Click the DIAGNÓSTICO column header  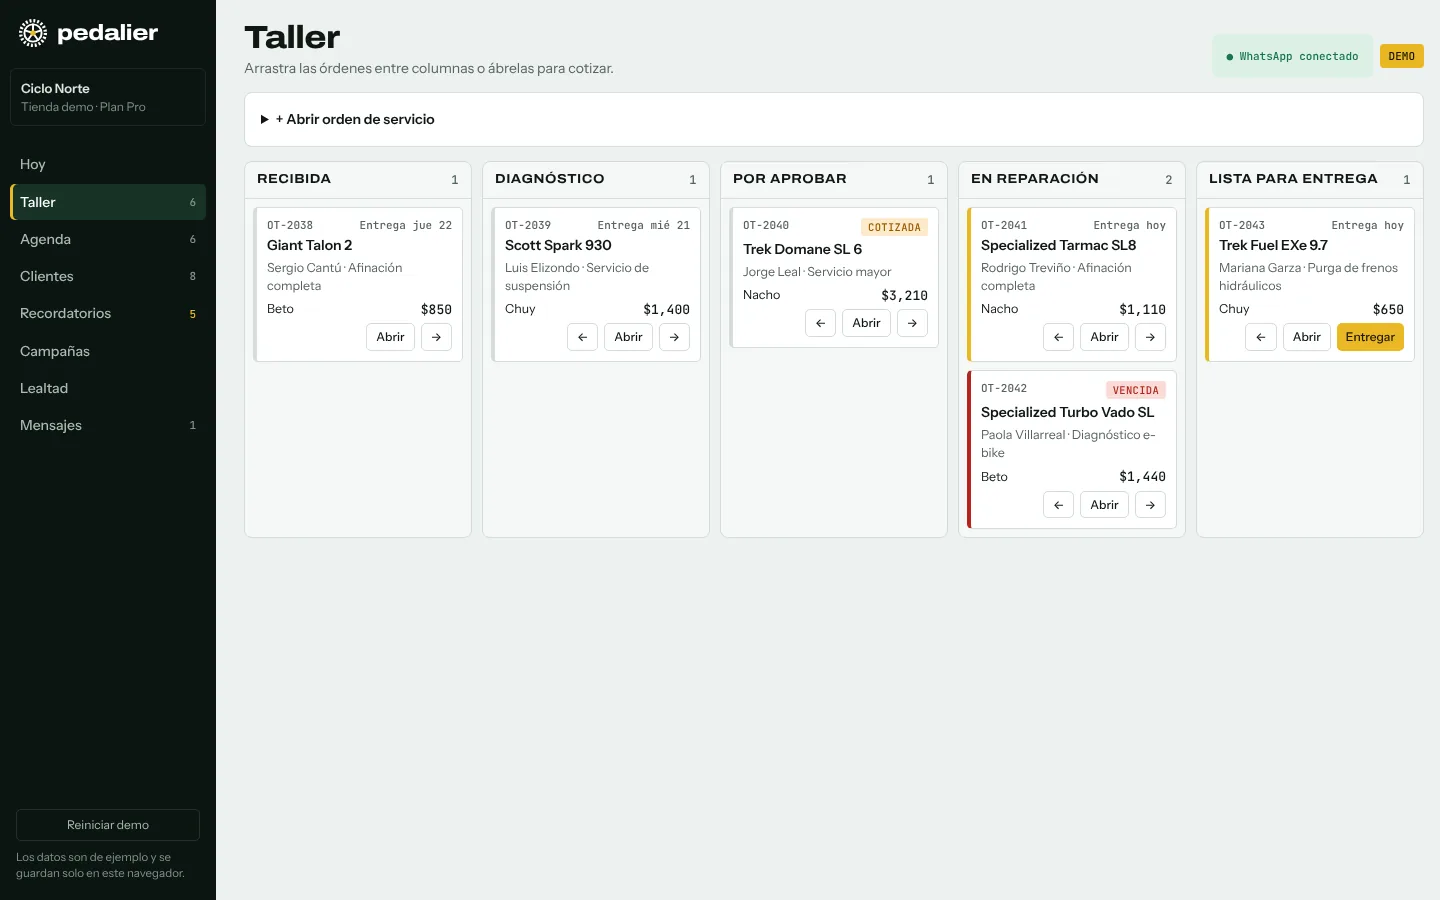(x=596, y=179)
